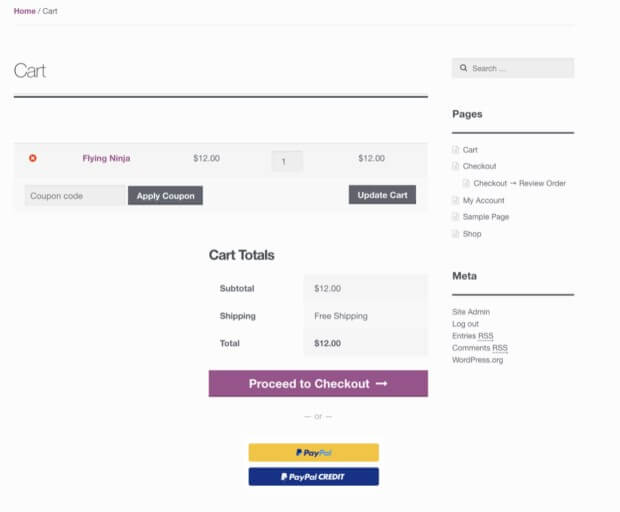Click the Log out link
620x512 pixels.
(x=465, y=324)
